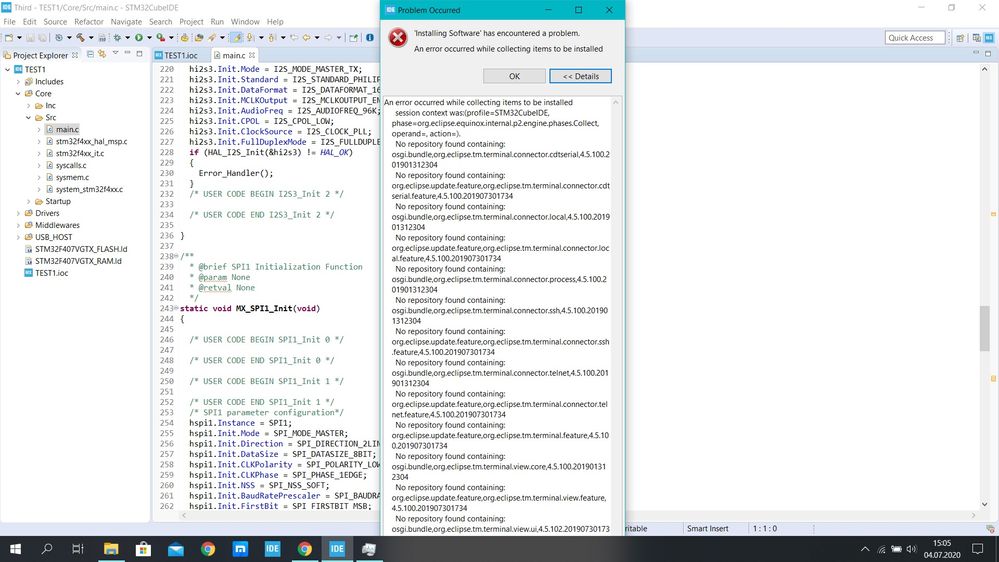Click the volume icon in system tray
999x562 pixels.
pos(911,549)
